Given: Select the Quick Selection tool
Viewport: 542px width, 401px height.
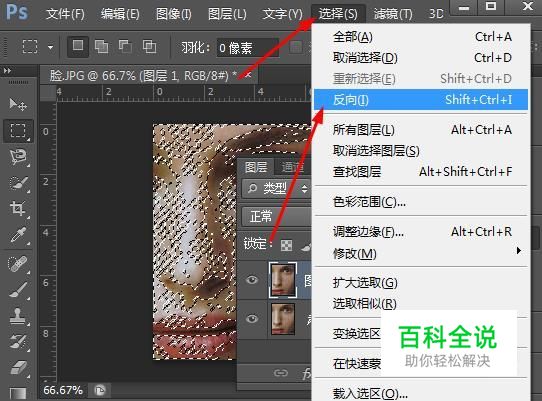Looking at the screenshot, I should (x=18, y=183).
